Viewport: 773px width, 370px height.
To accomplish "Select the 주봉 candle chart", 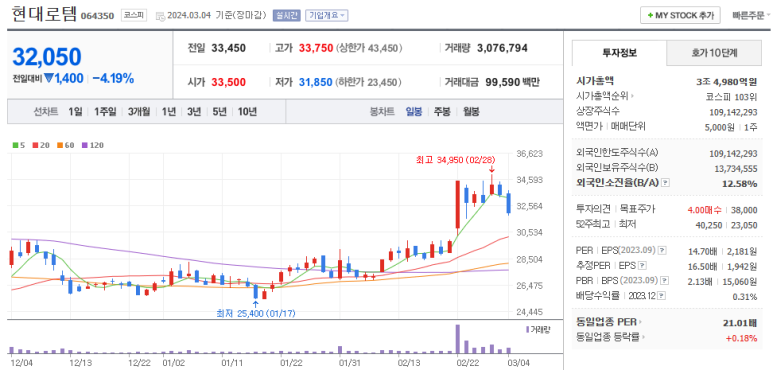I will point(442,111).
